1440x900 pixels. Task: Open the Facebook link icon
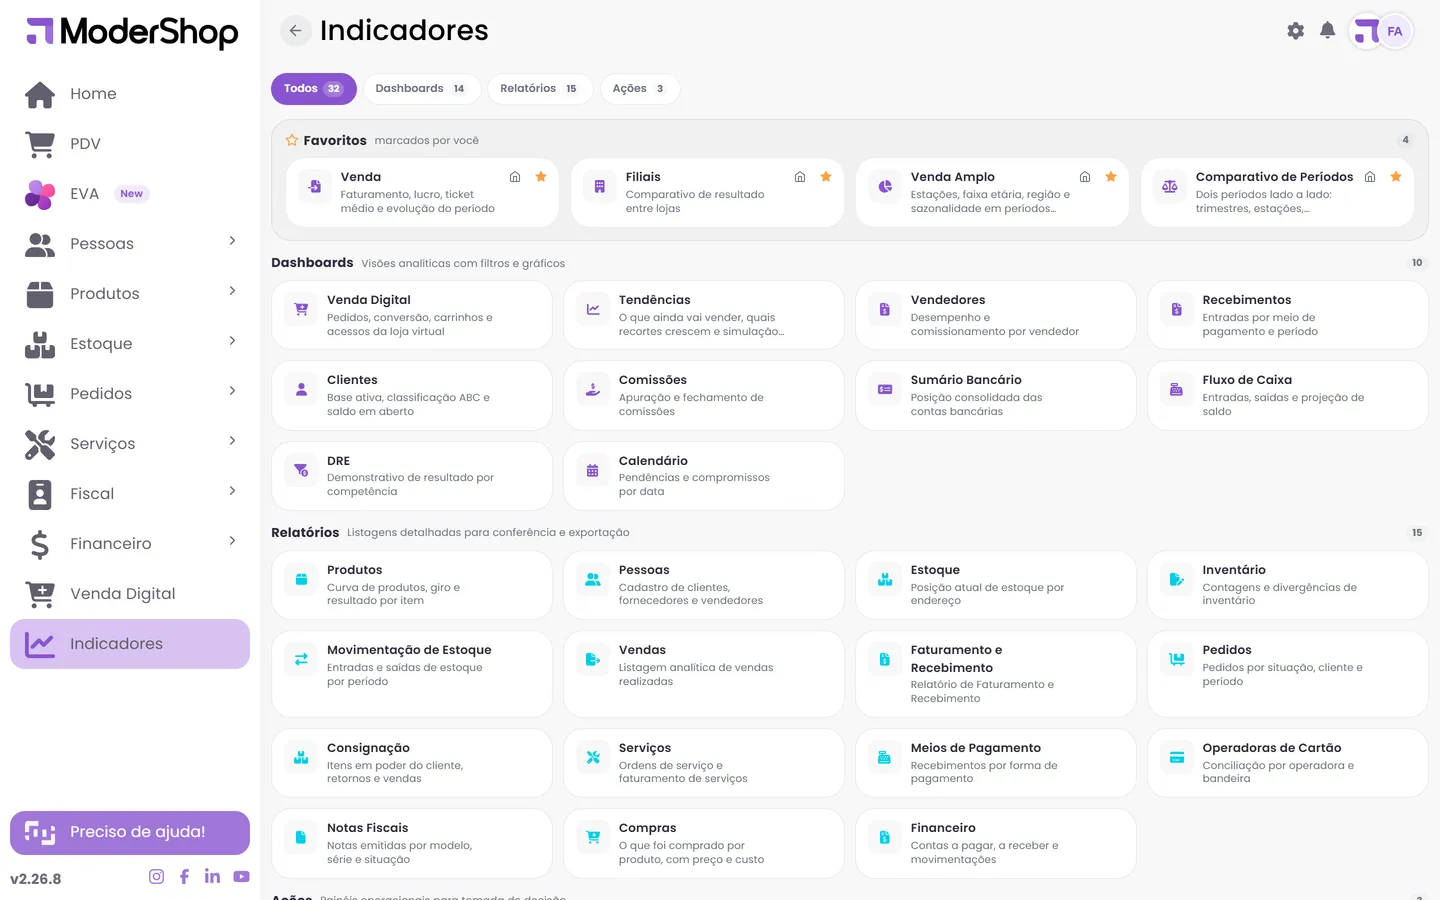click(x=184, y=877)
